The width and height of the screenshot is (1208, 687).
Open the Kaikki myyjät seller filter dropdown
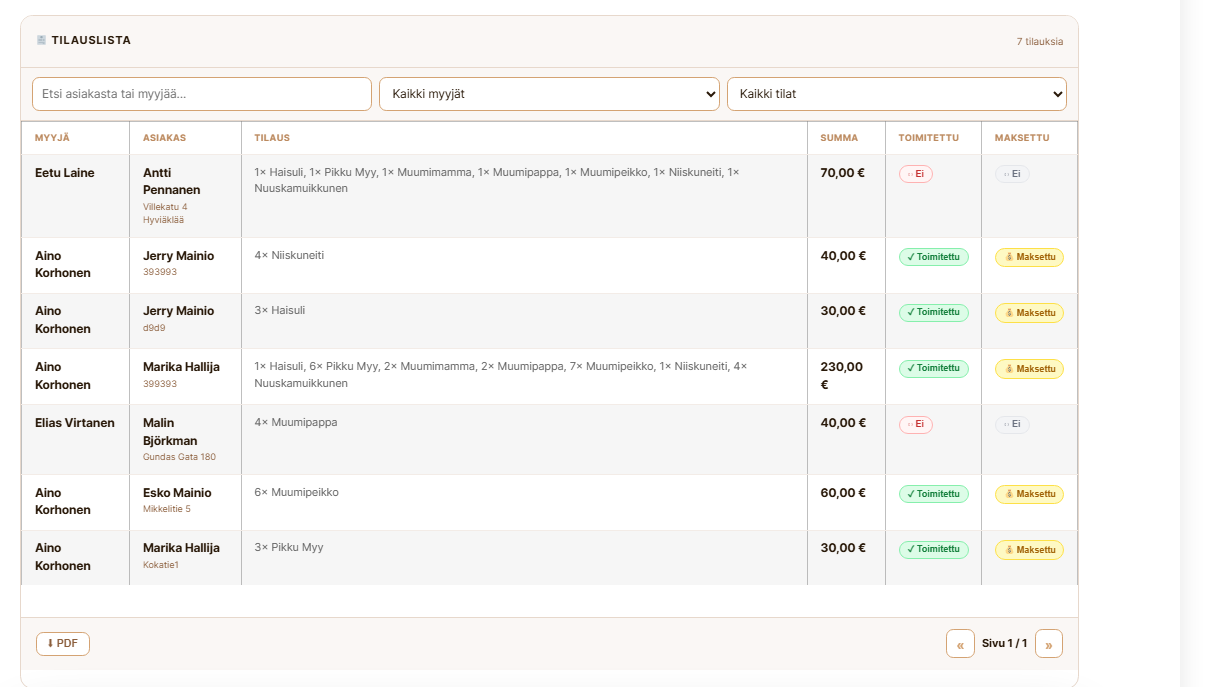549,94
